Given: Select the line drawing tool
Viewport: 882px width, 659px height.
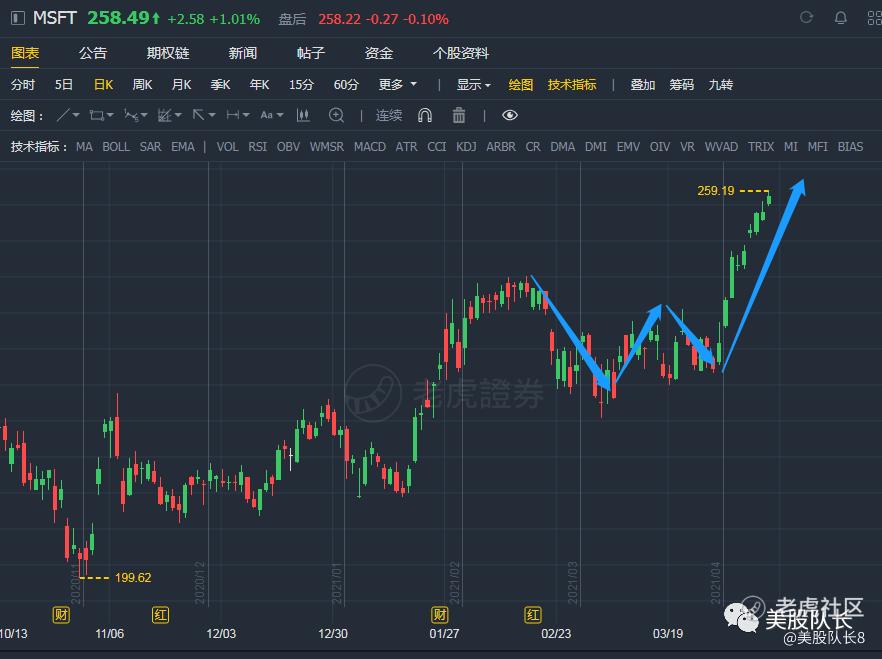Looking at the screenshot, I should tap(63, 115).
